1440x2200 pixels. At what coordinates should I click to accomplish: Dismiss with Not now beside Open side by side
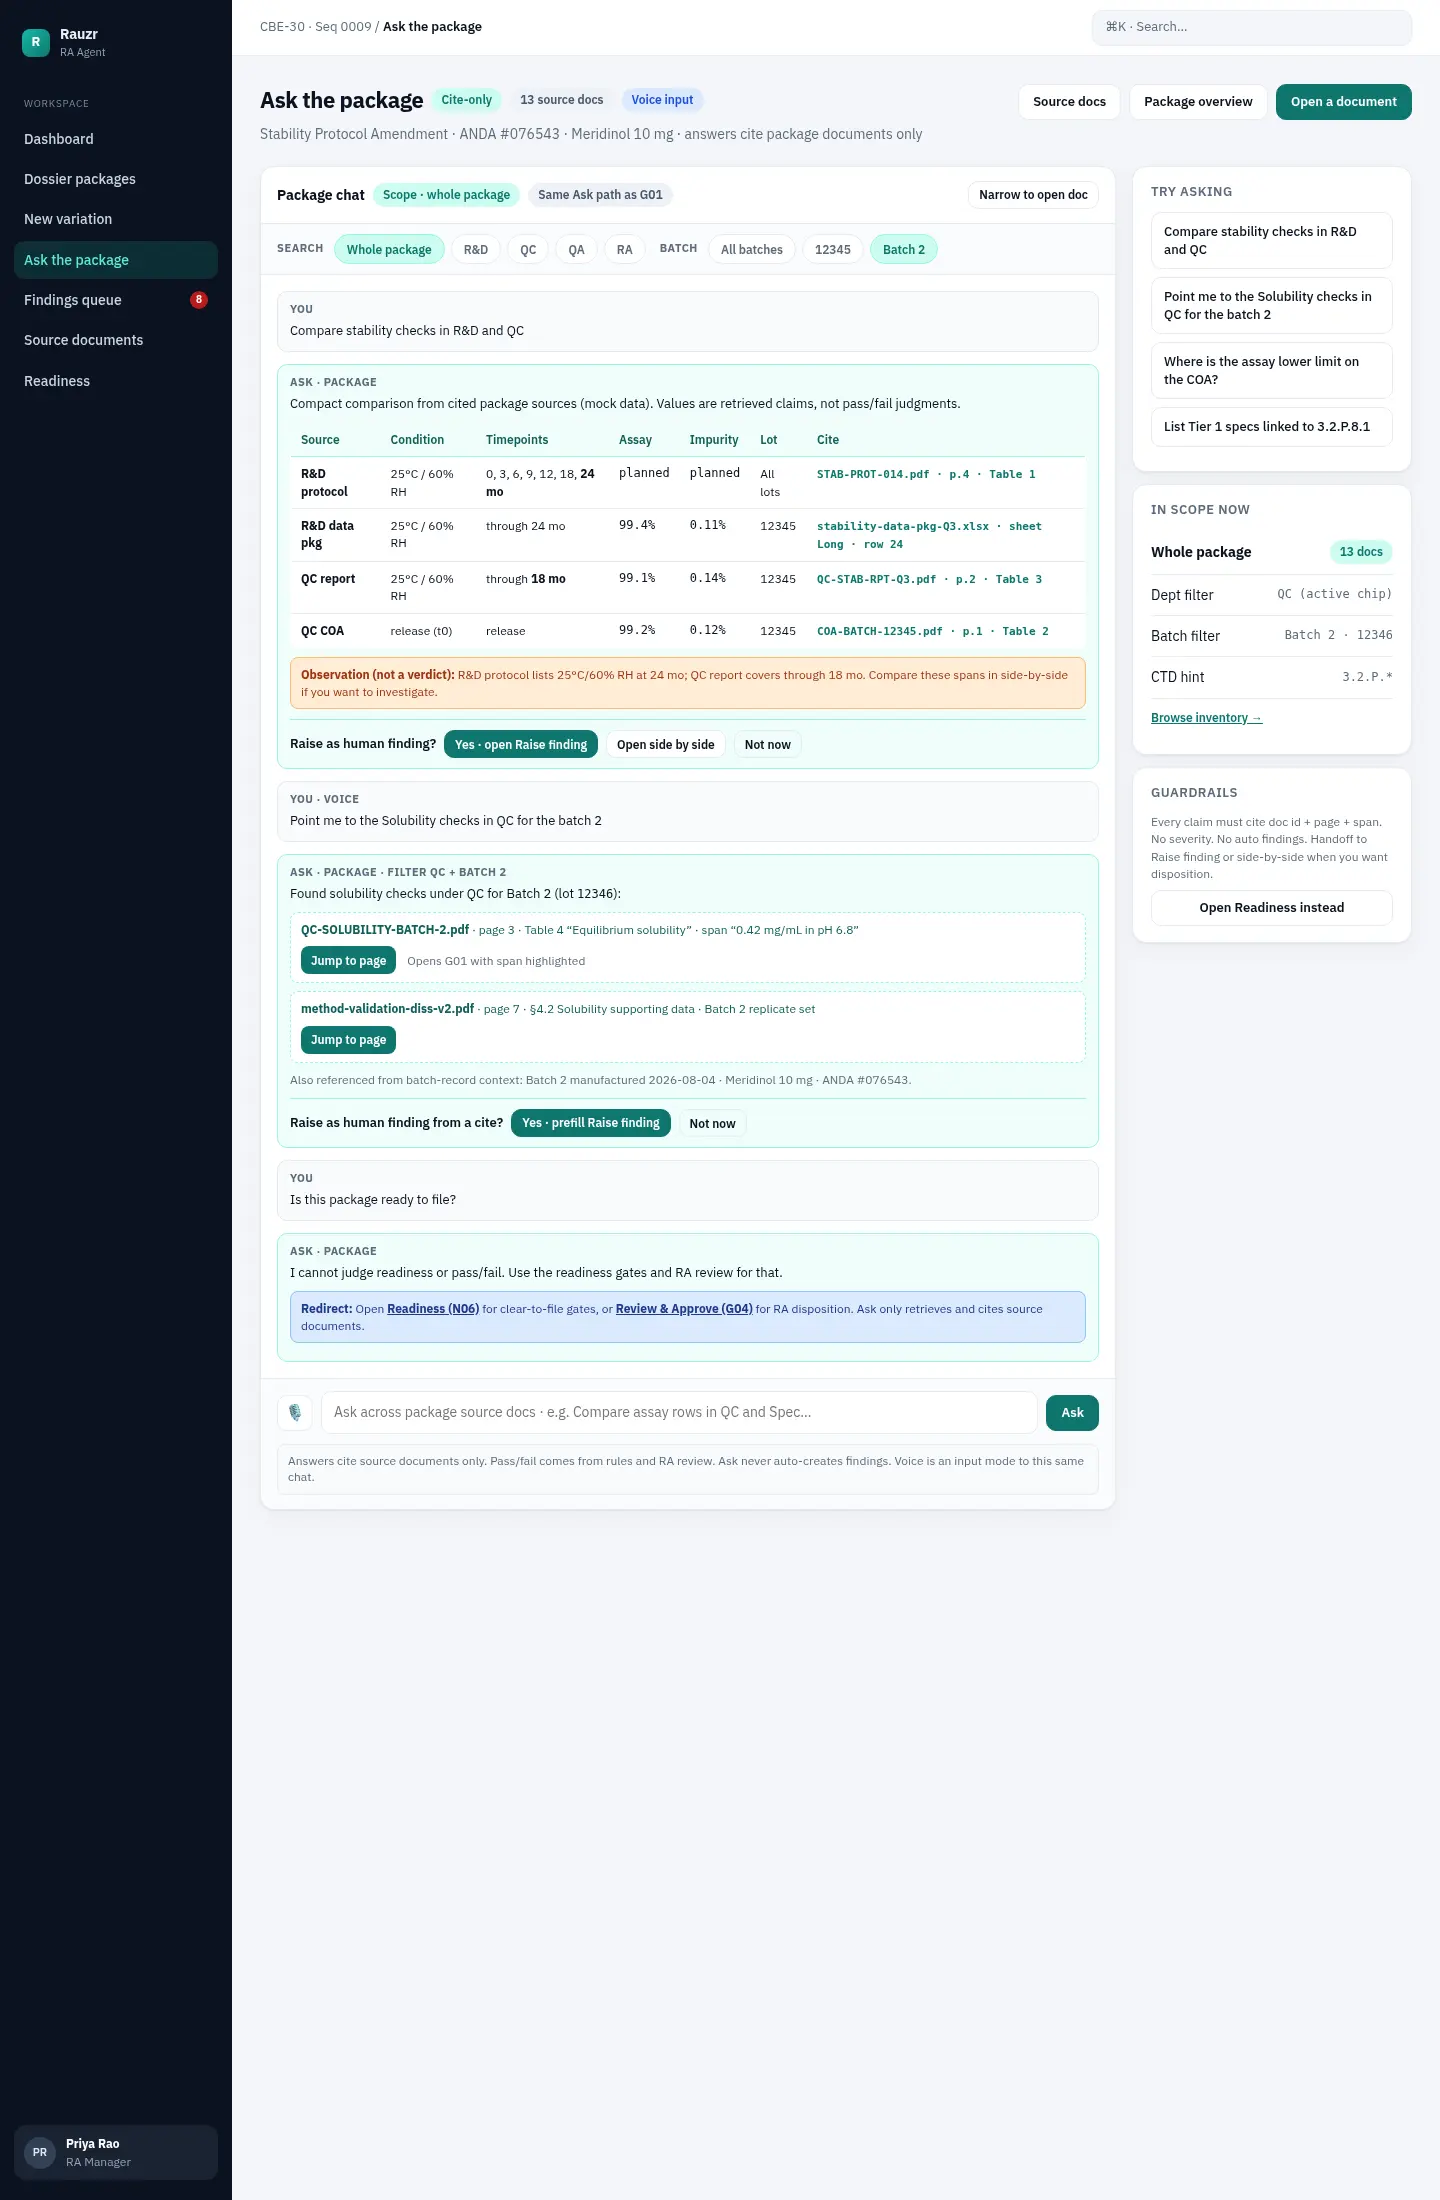point(768,744)
